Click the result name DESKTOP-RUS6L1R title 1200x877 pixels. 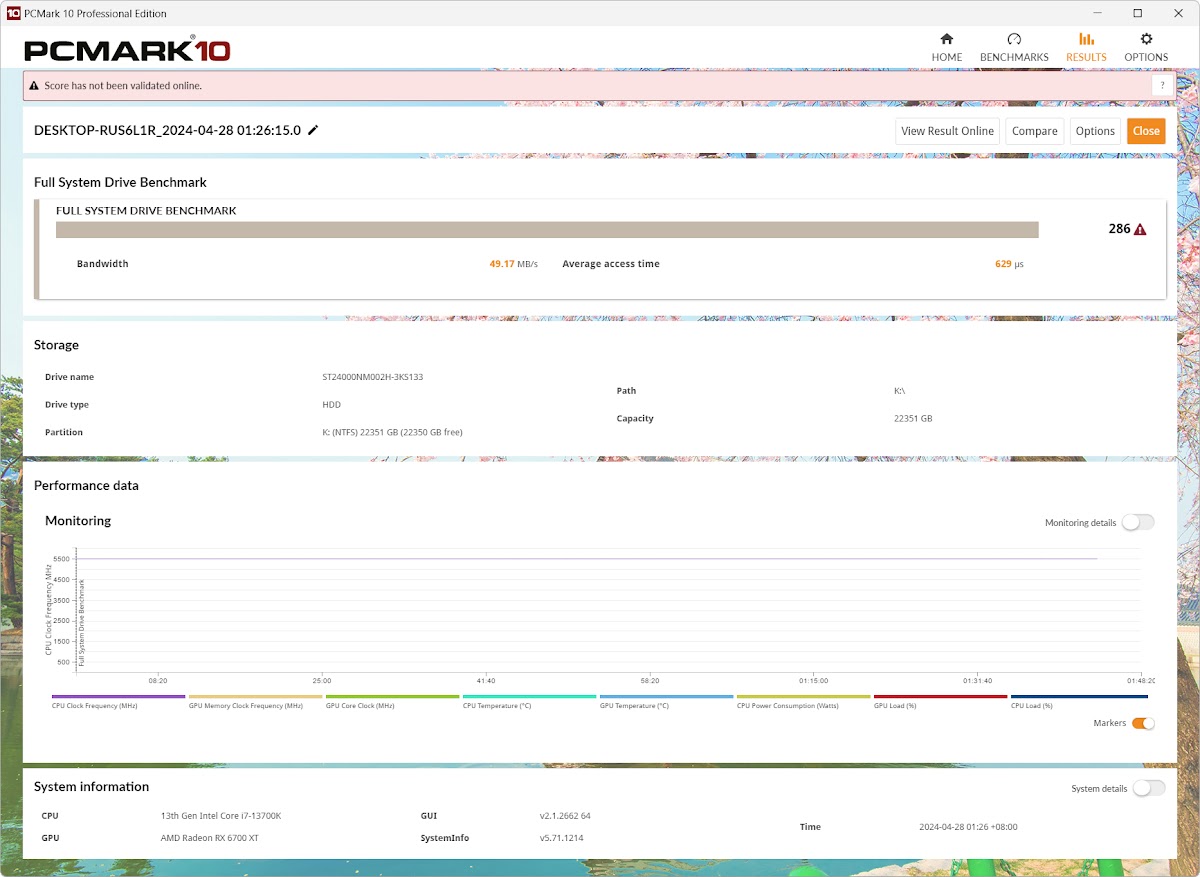[x=167, y=130]
